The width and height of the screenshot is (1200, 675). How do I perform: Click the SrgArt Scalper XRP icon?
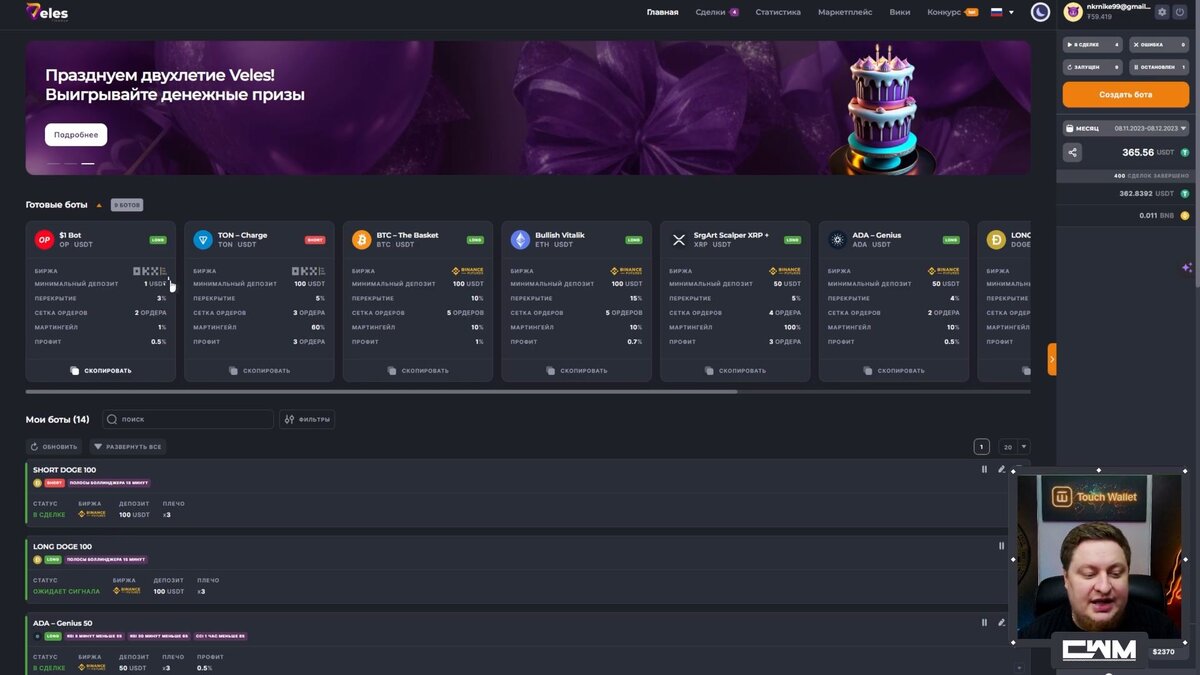679,240
